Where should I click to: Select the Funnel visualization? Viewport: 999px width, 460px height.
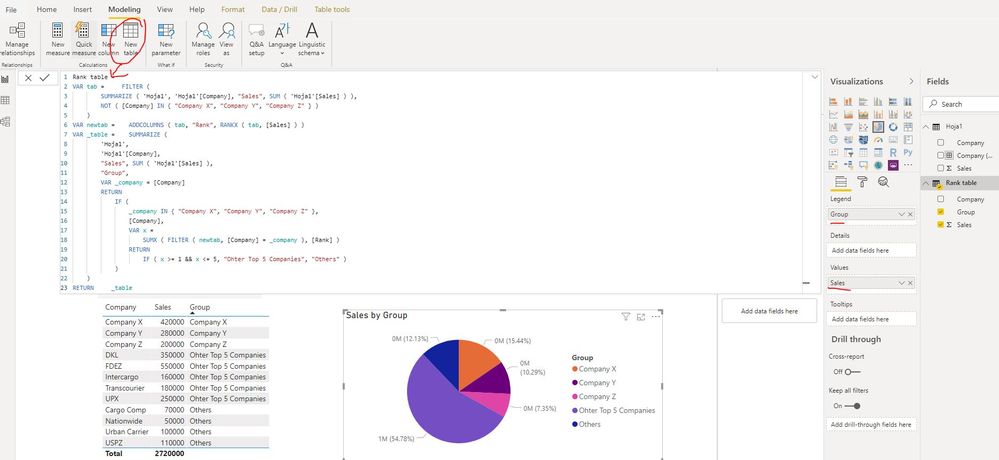pyautogui.click(x=848, y=127)
